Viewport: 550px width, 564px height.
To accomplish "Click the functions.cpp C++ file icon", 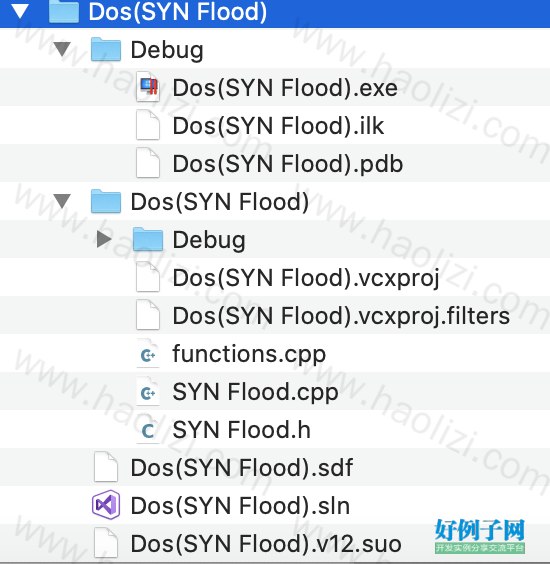I will pyautogui.click(x=148, y=354).
